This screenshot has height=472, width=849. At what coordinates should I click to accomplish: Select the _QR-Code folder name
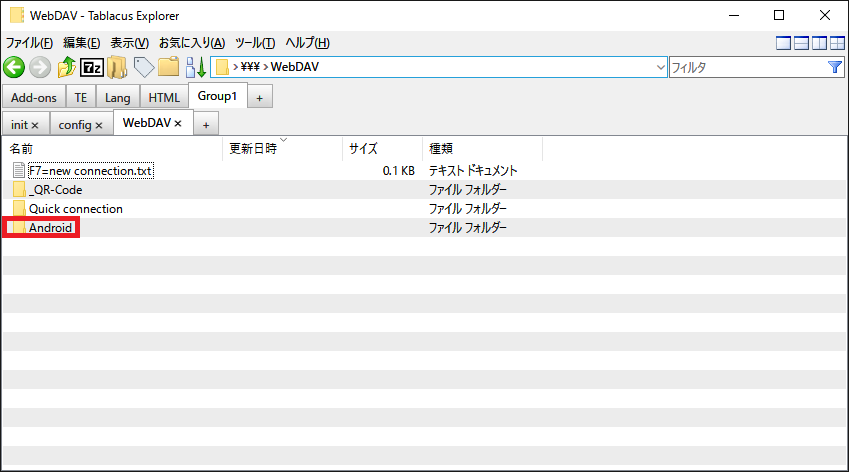[56, 189]
